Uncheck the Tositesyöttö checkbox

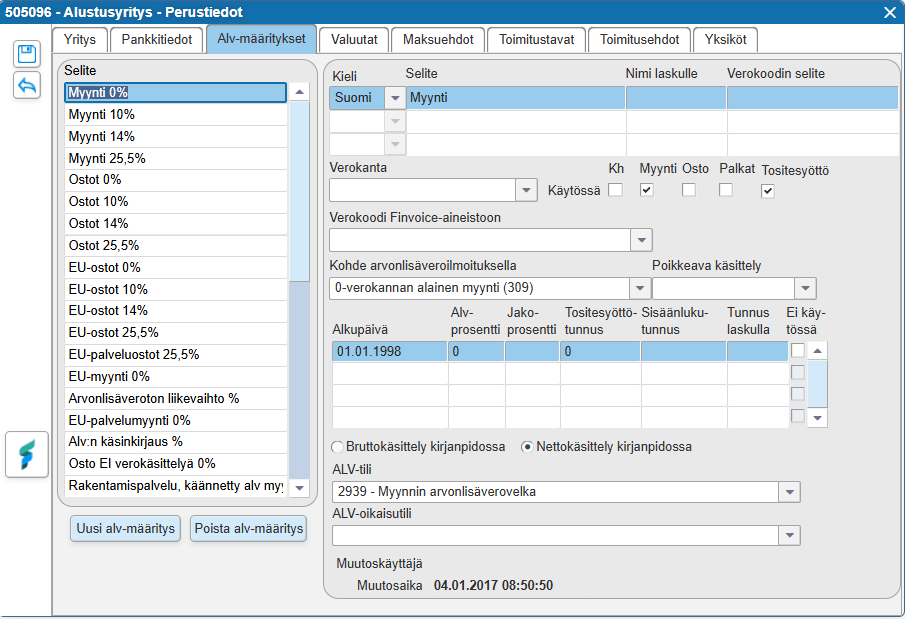pos(768,191)
